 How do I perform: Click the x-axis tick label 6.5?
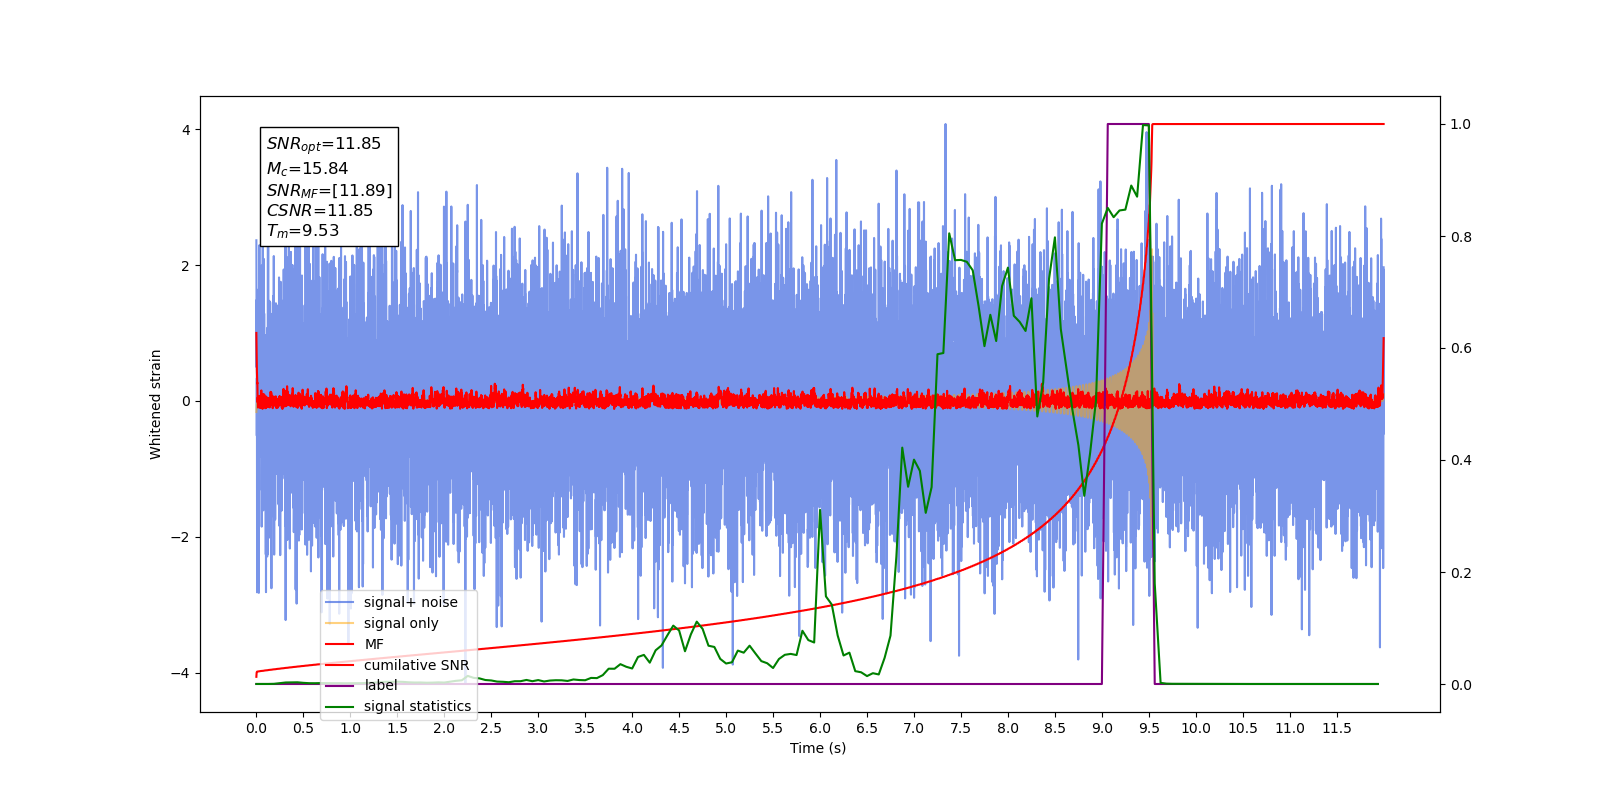tap(867, 728)
